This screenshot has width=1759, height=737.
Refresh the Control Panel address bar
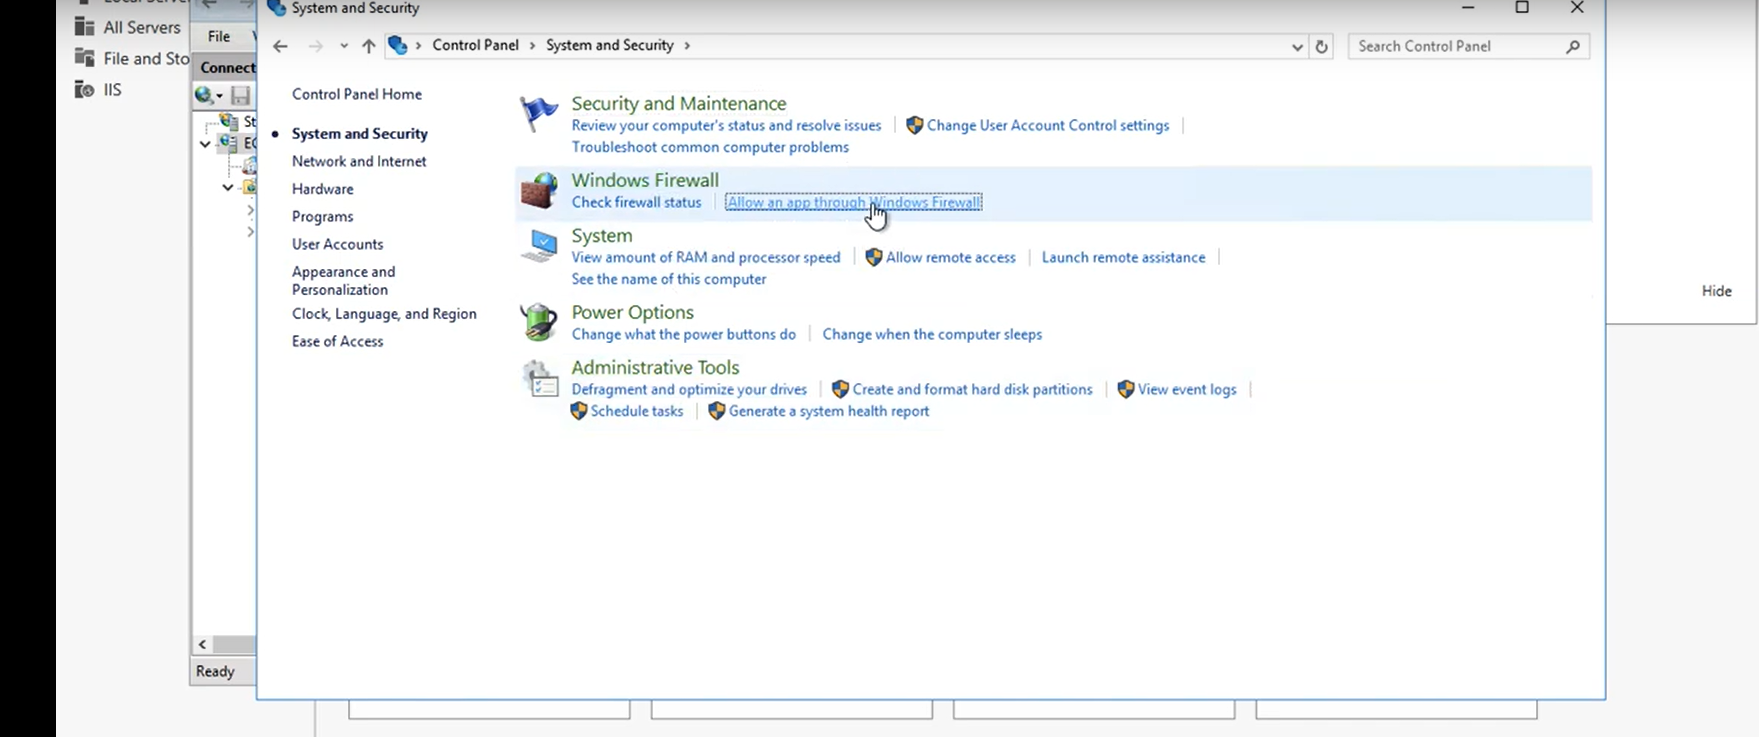click(x=1322, y=46)
